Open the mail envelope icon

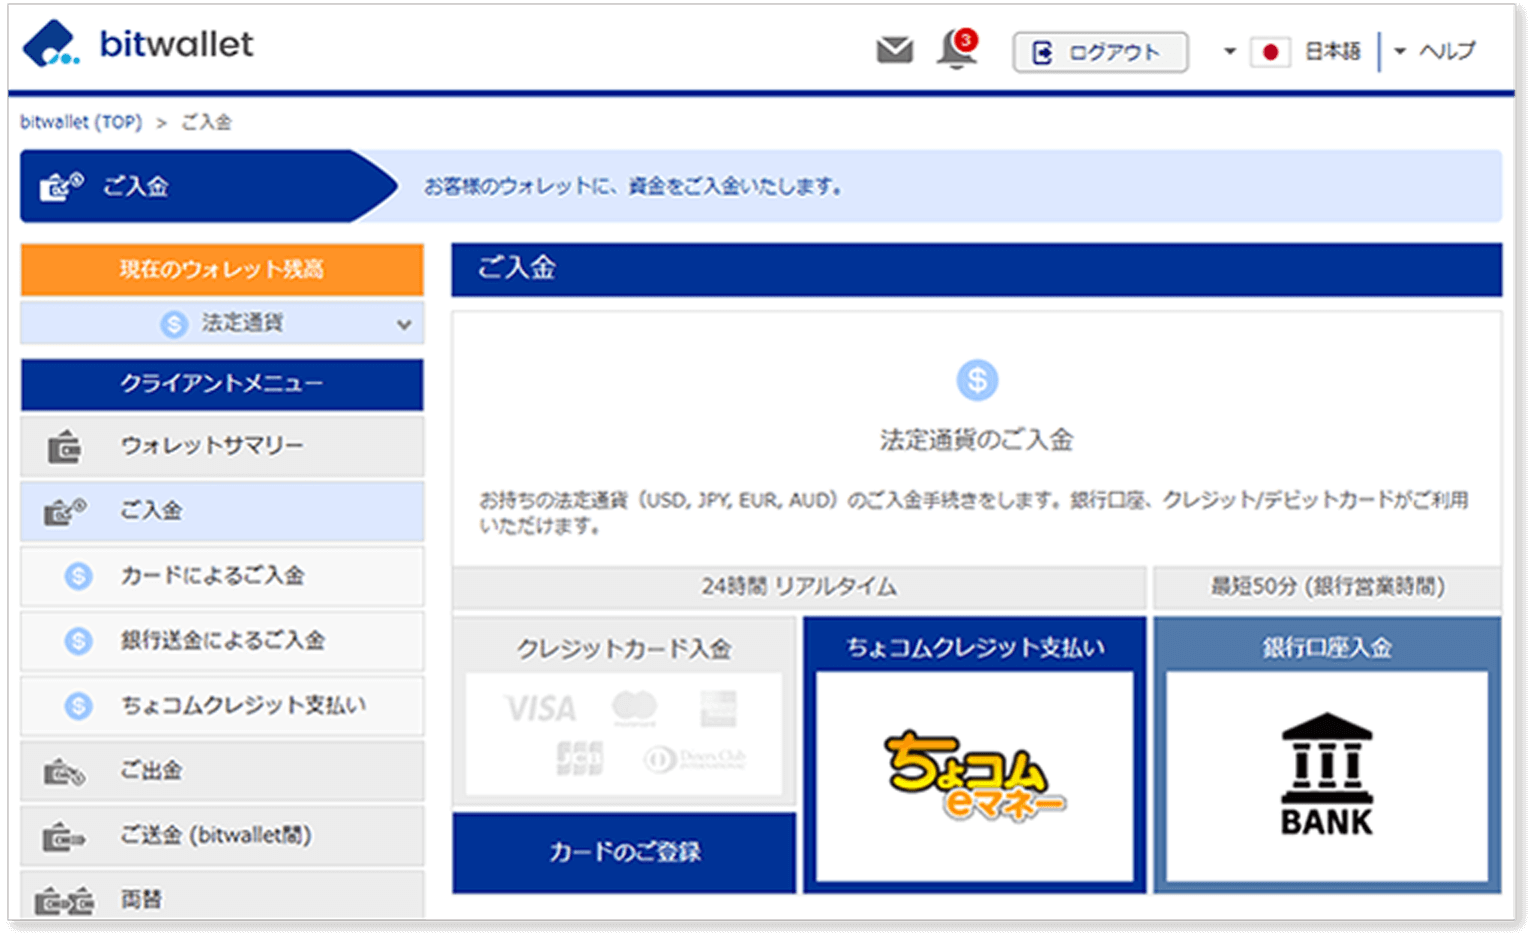click(894, 50)
